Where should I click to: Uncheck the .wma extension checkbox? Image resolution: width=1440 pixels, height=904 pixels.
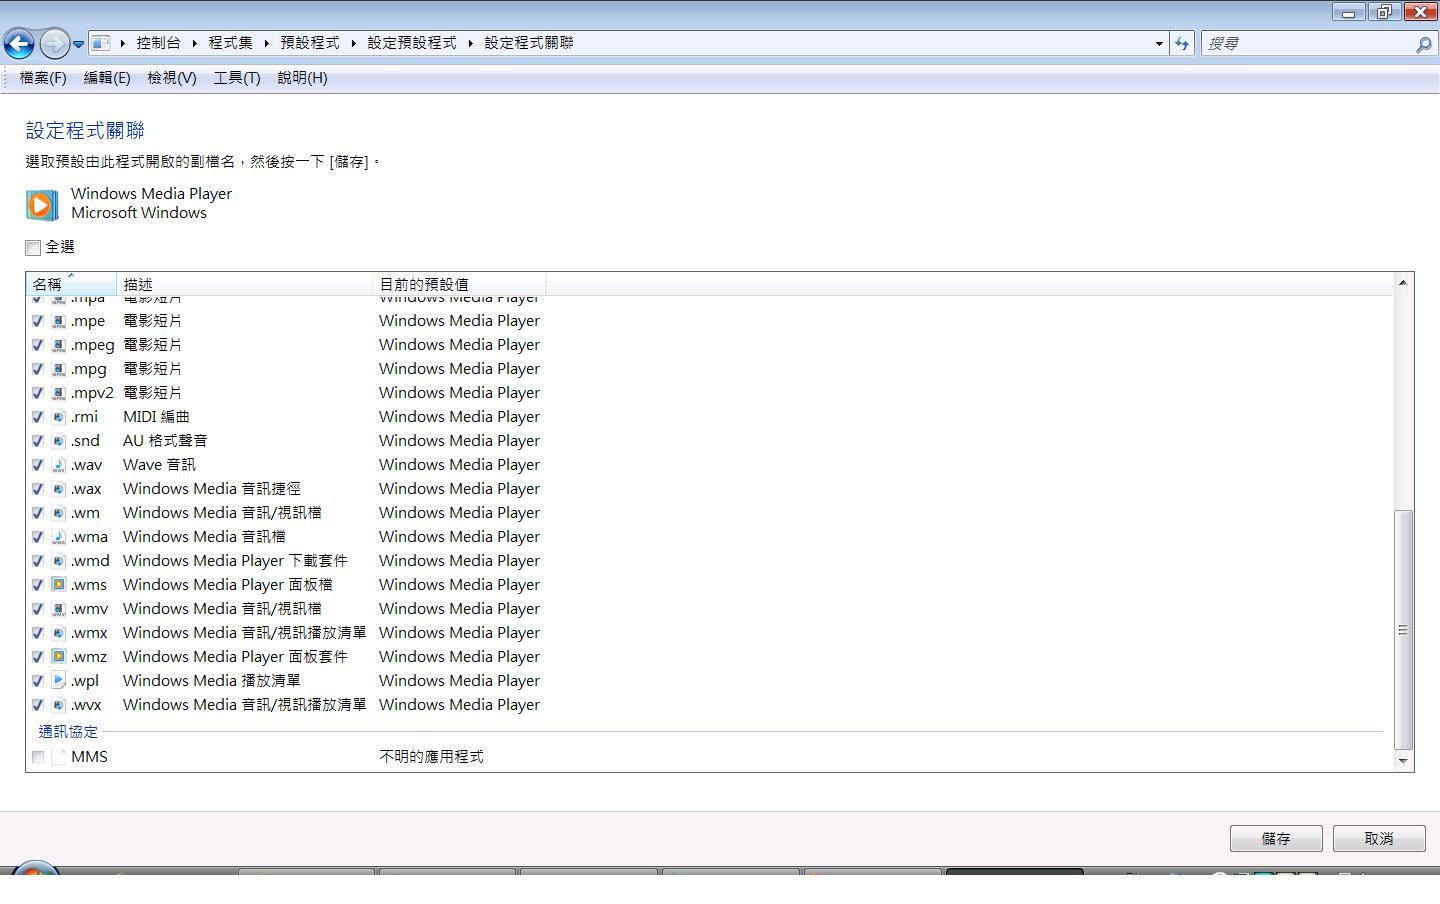[x=37, y=537]
